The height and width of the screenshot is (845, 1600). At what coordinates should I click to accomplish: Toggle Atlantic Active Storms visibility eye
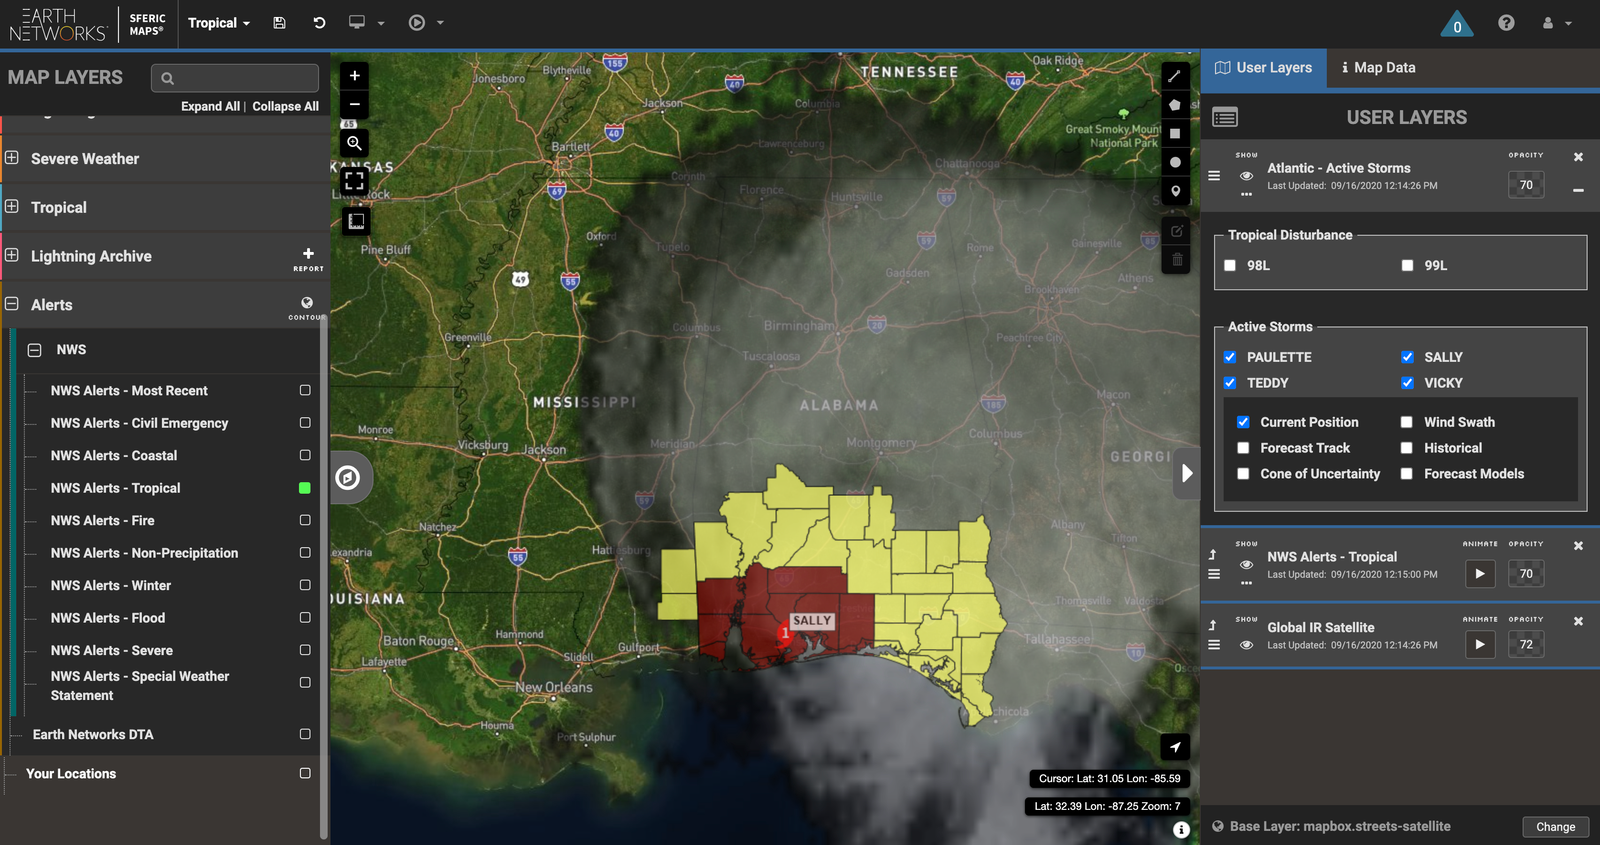[x=1246, y=176]
